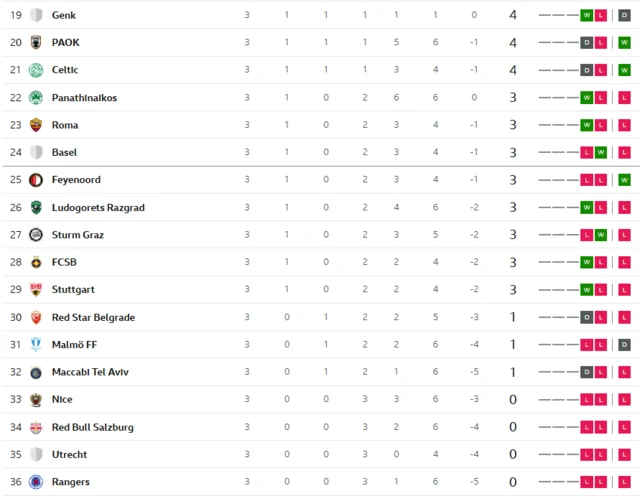Image resolution: width=640 pixels, height=496 pixels.
Task: Open the Genk team link
Action: [x=63, y=15]
